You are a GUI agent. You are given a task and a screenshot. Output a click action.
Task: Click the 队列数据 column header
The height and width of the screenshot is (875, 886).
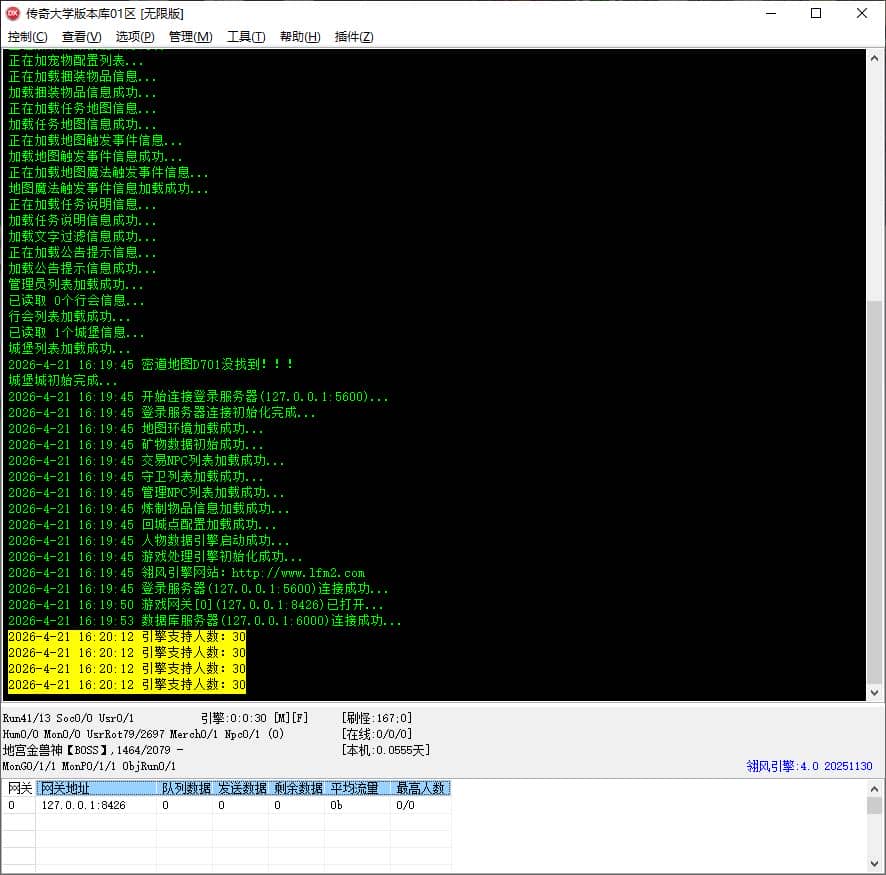[x=184, y=788]
